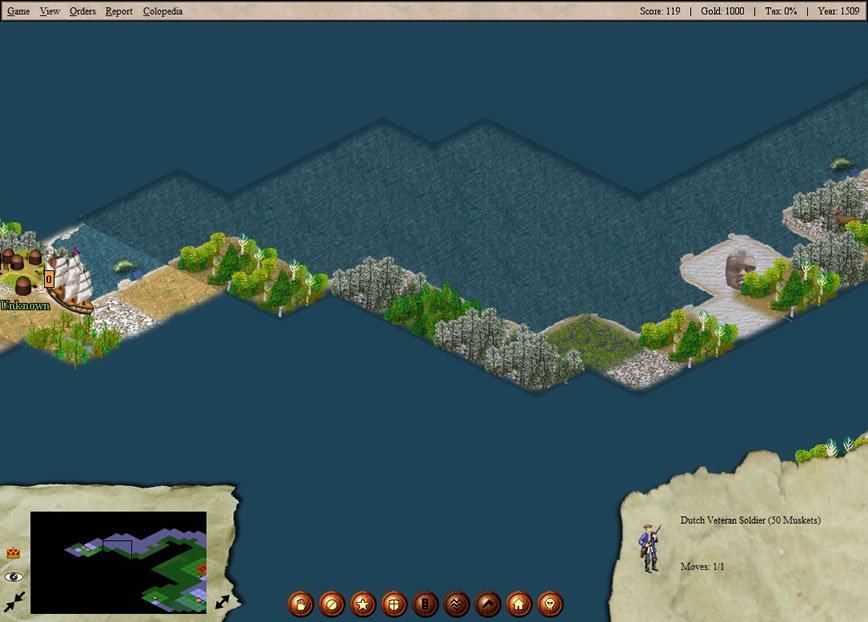868x622 pixels.
Task: Click the stone head ruin on the map
Action: [x=738, y=269]
